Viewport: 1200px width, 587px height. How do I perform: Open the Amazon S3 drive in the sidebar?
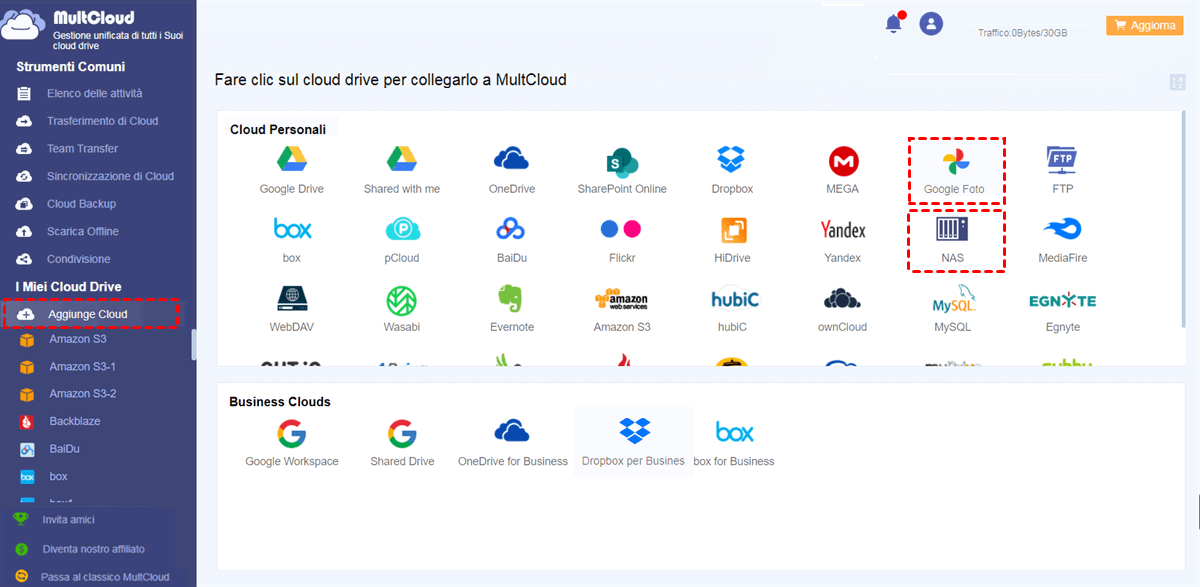click(78, 339)
